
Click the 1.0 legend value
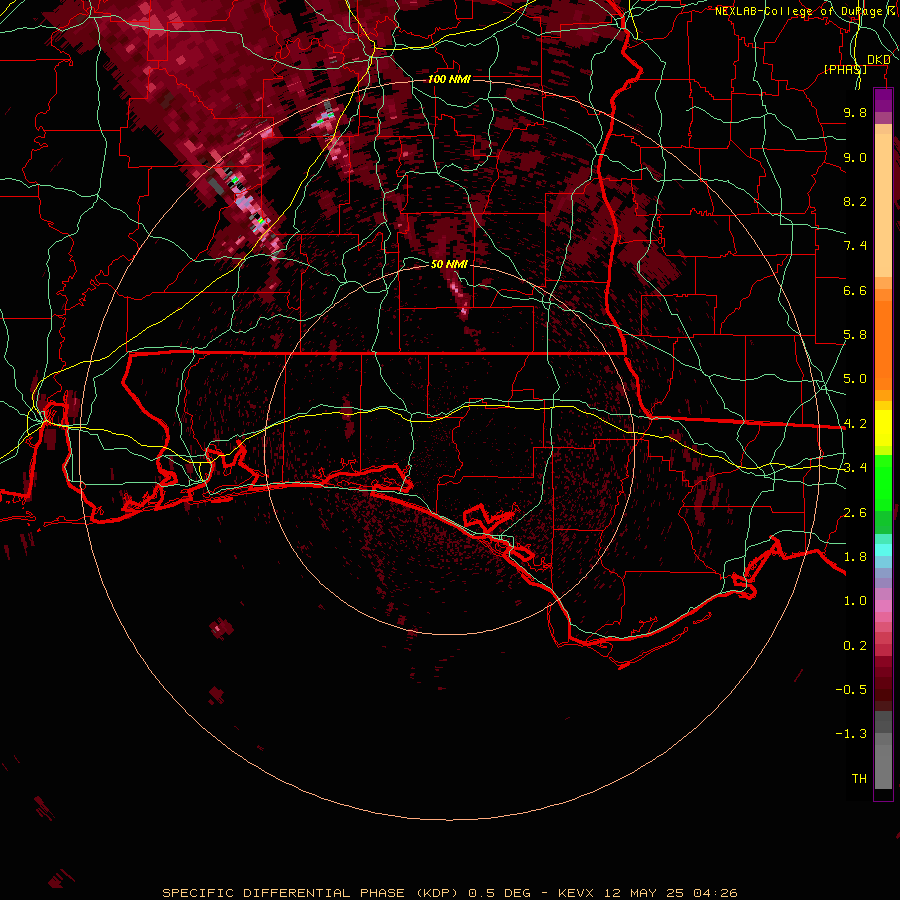[x=855, y=601]
